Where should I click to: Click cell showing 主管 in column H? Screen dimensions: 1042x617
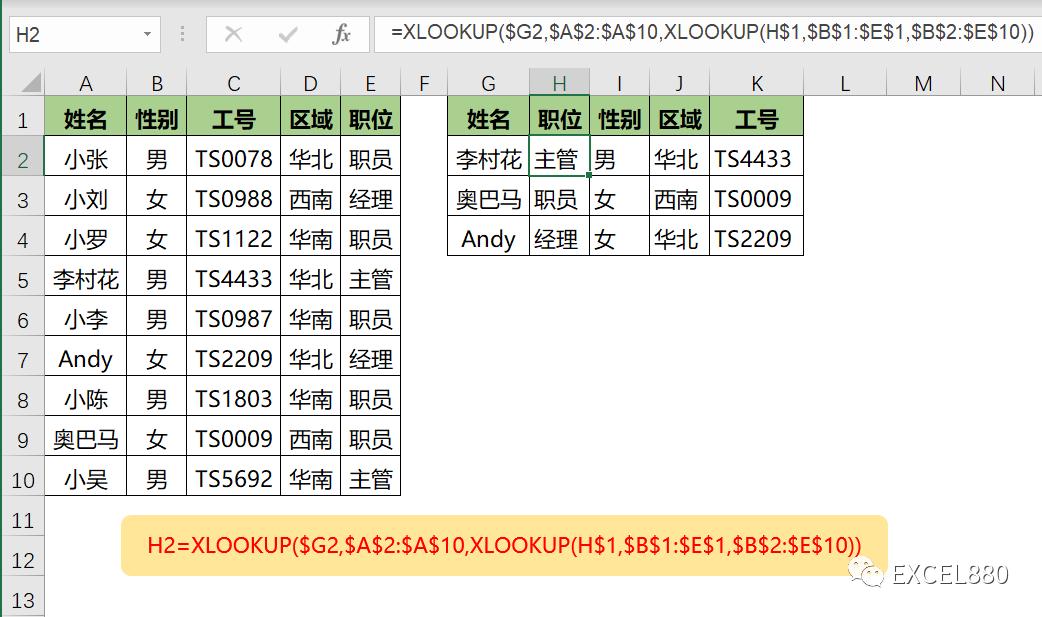pos(559,158)
